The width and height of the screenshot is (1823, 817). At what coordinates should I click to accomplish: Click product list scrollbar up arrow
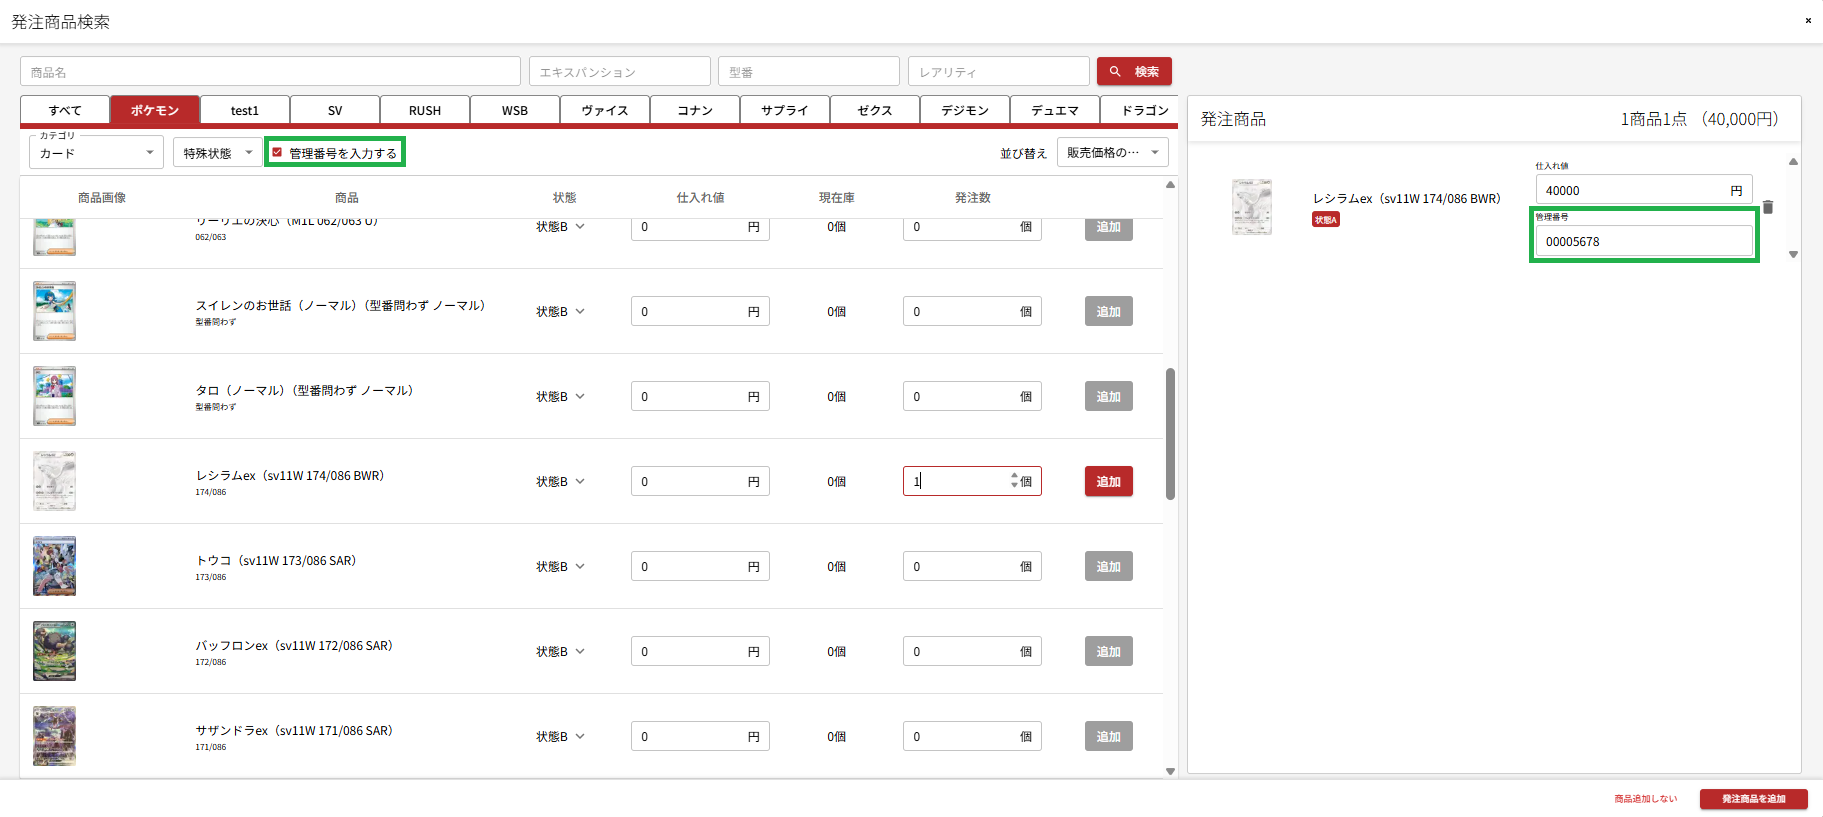click(1170, 185)
